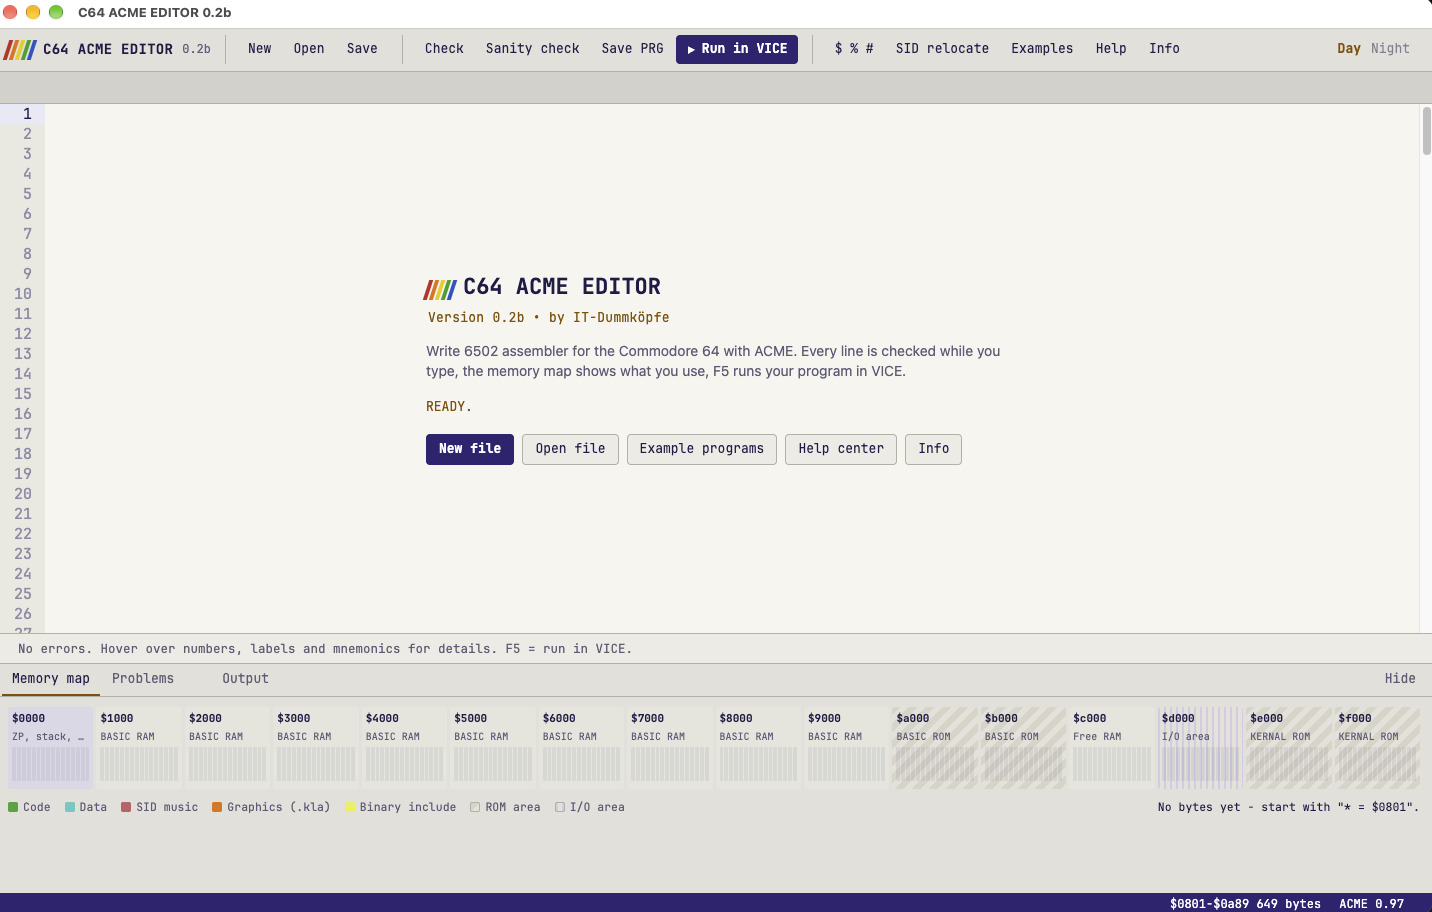Run Sanity check

[x=533, y=49]
